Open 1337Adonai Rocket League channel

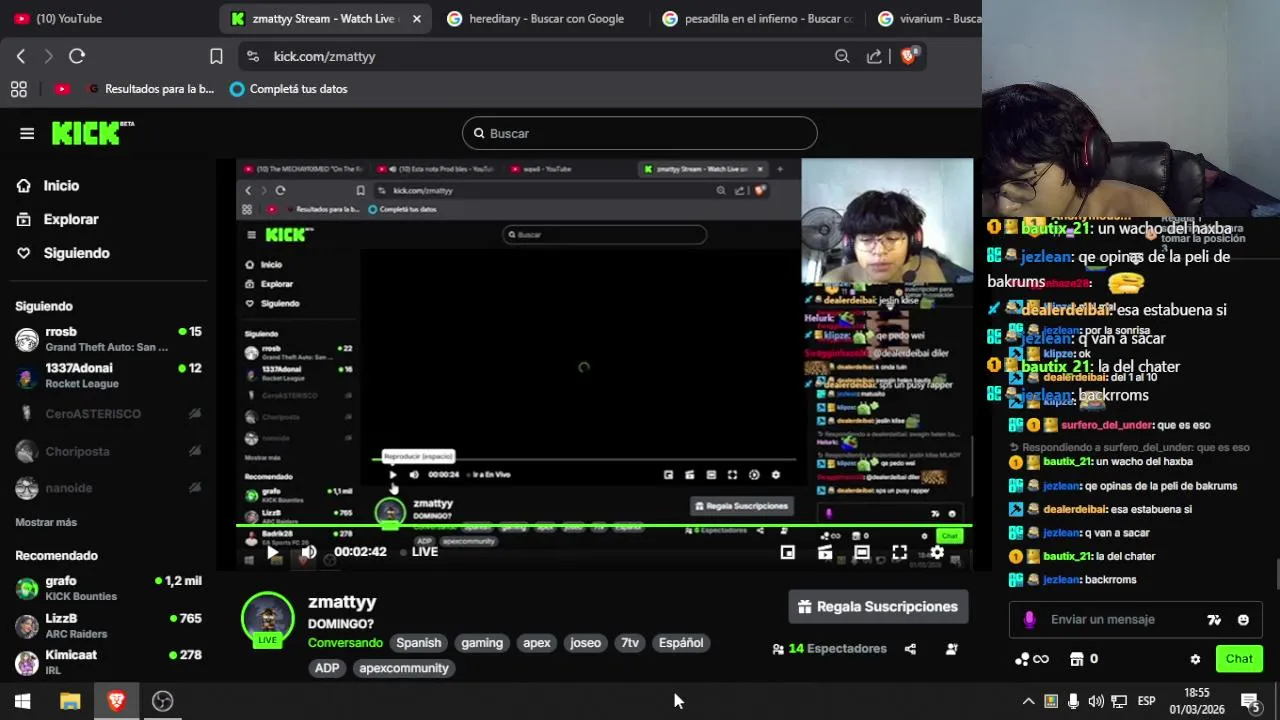(x=108, y=375)
